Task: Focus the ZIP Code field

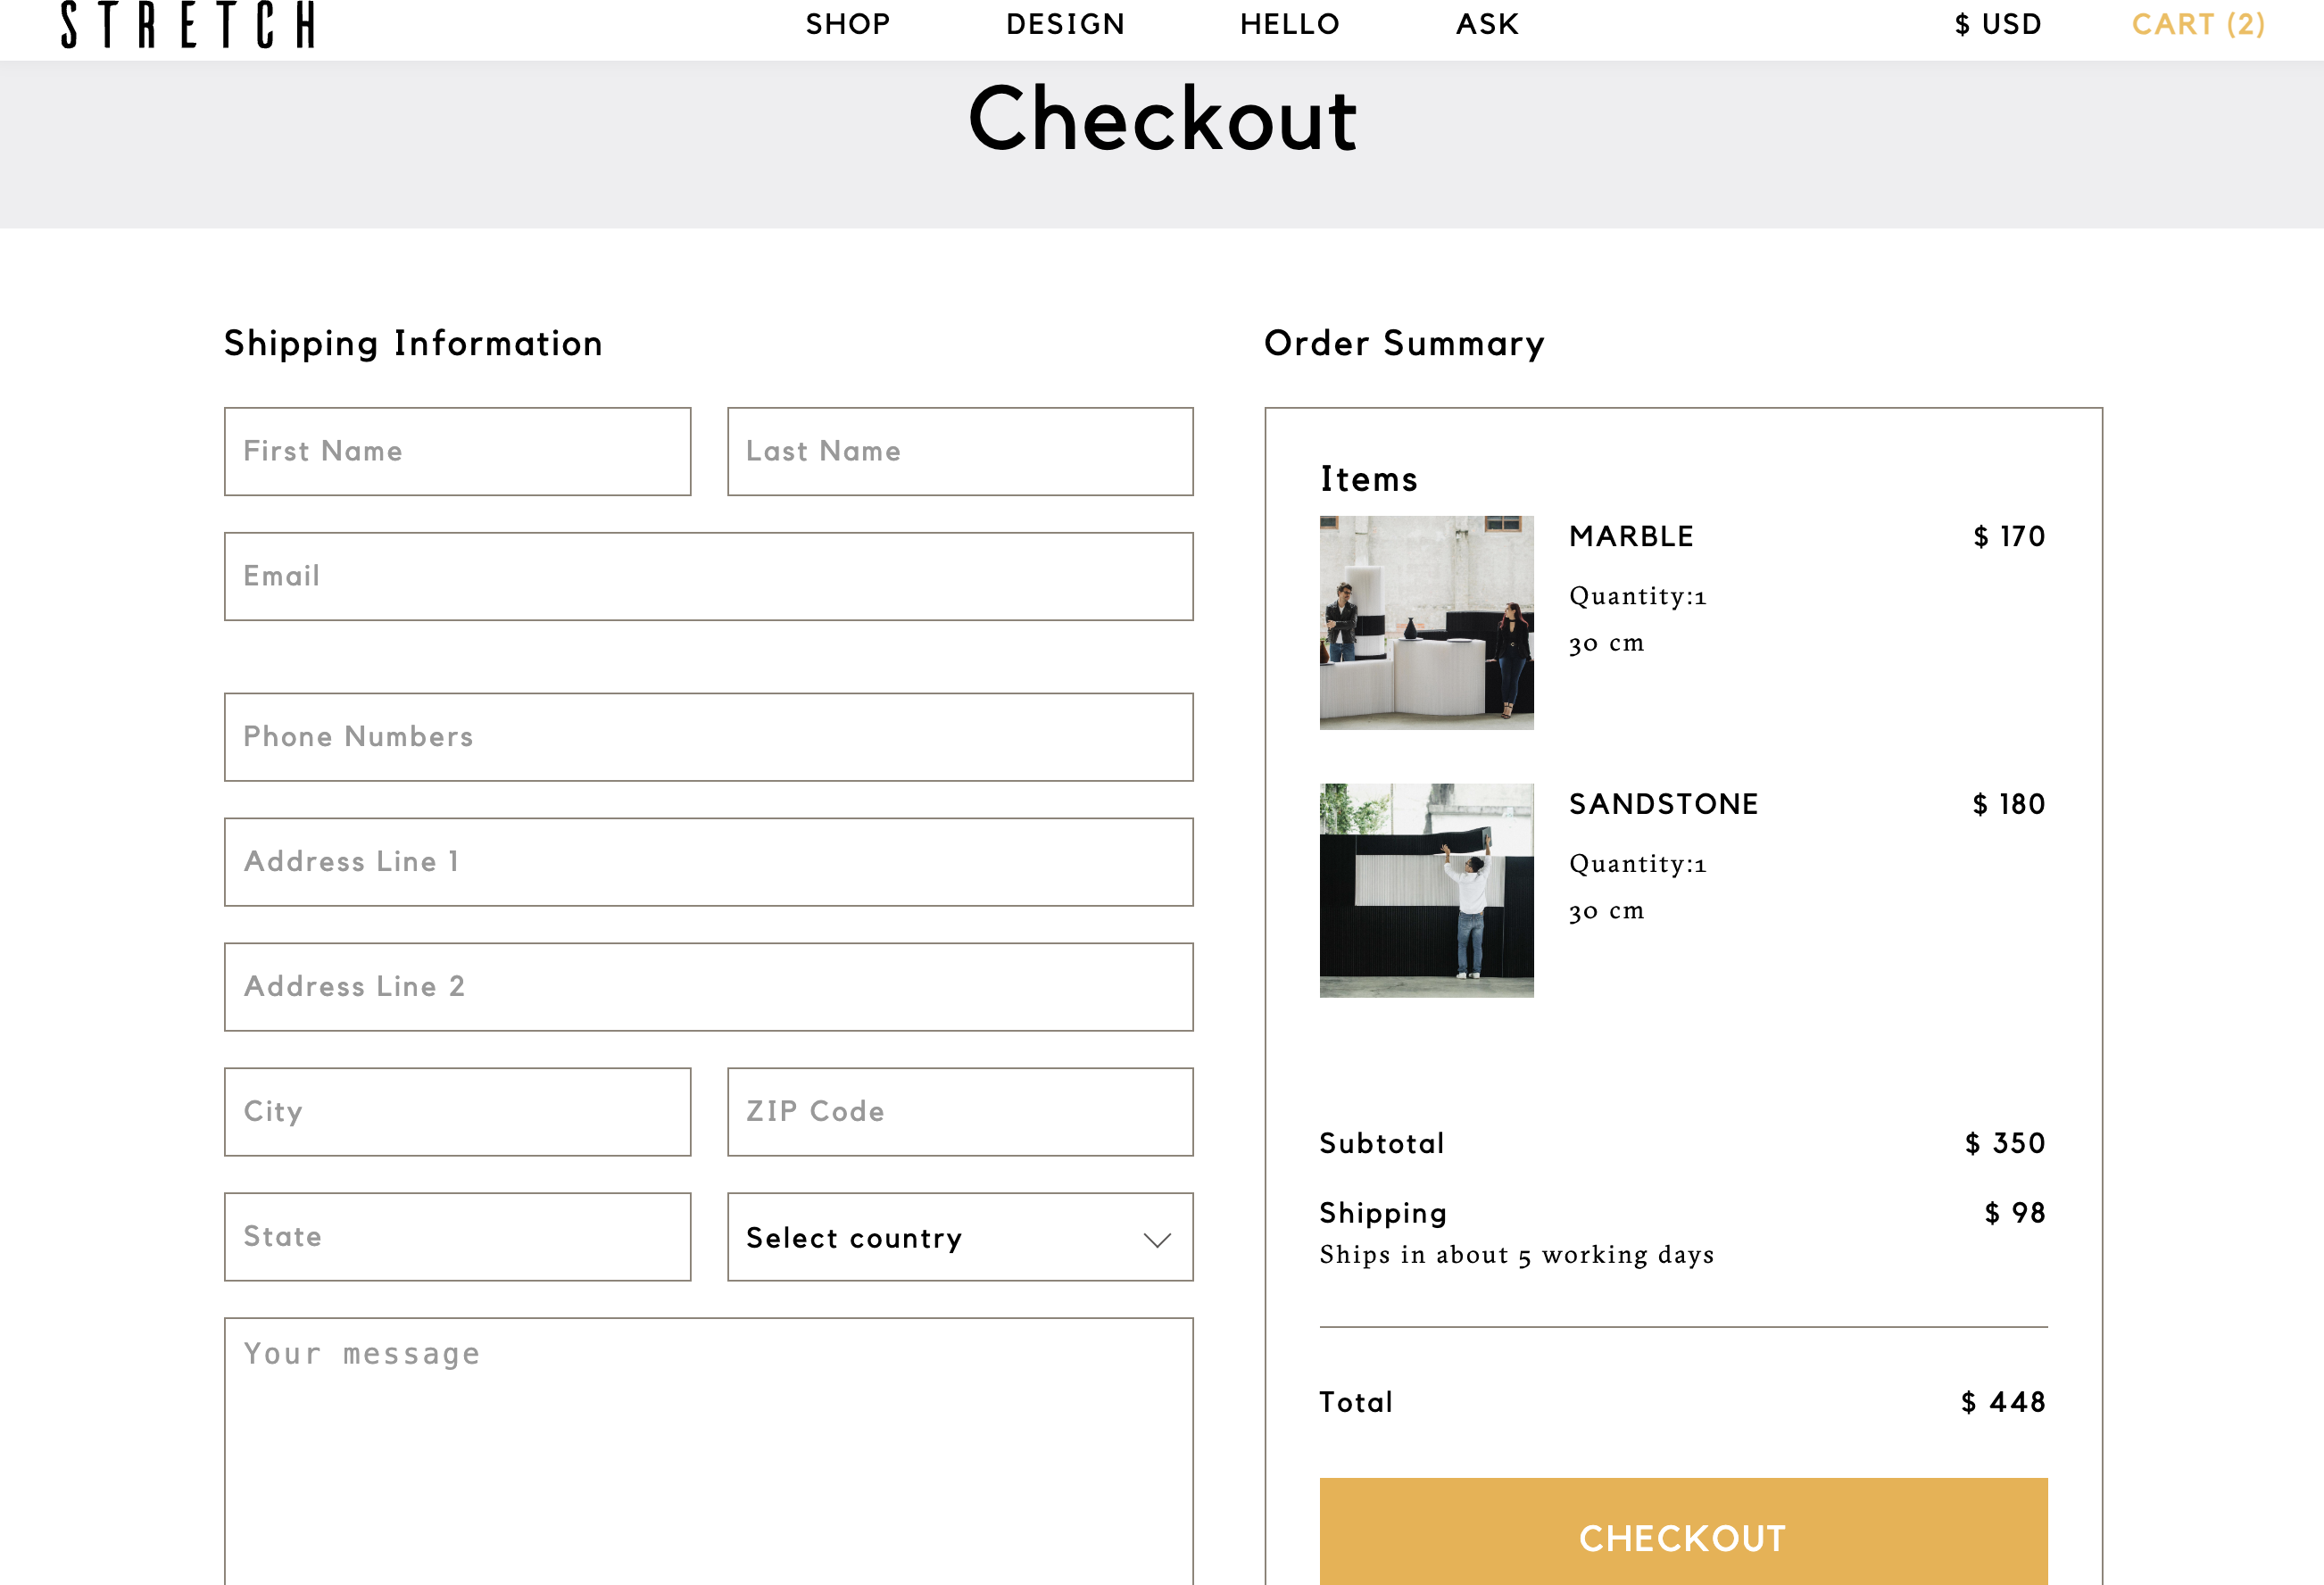Action: click(x=959, y=1111)
